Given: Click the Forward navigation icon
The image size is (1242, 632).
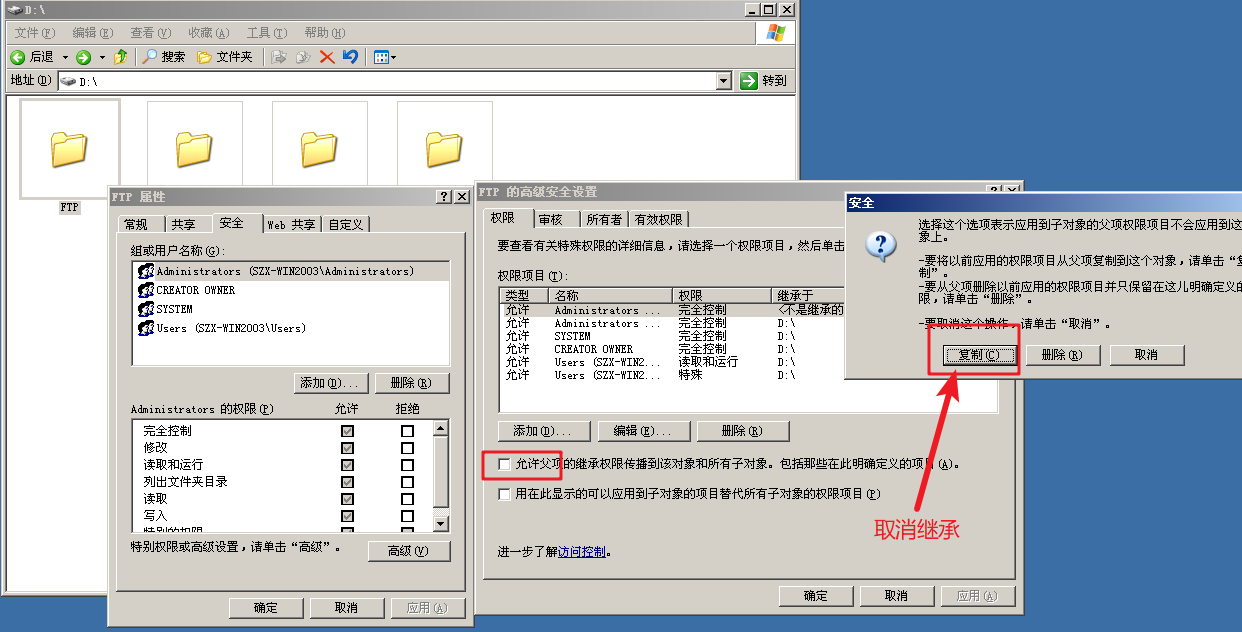Looking at the screenshot, I should coord(85,57).
